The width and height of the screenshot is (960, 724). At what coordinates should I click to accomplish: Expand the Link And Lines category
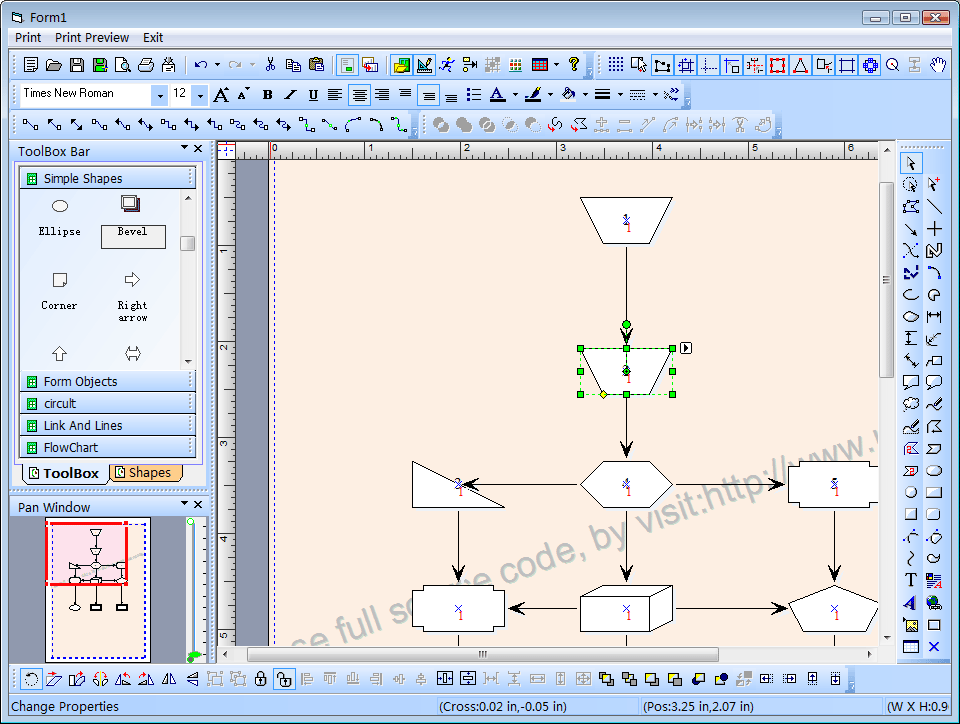(108, 425)
